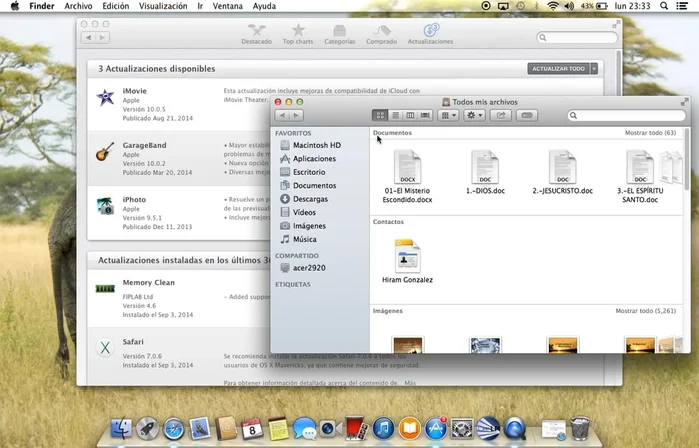This screenshot has width=699, height=448.
Task: Click the edit tags button in Finder toolbar
Action: [x=527, y=115]
